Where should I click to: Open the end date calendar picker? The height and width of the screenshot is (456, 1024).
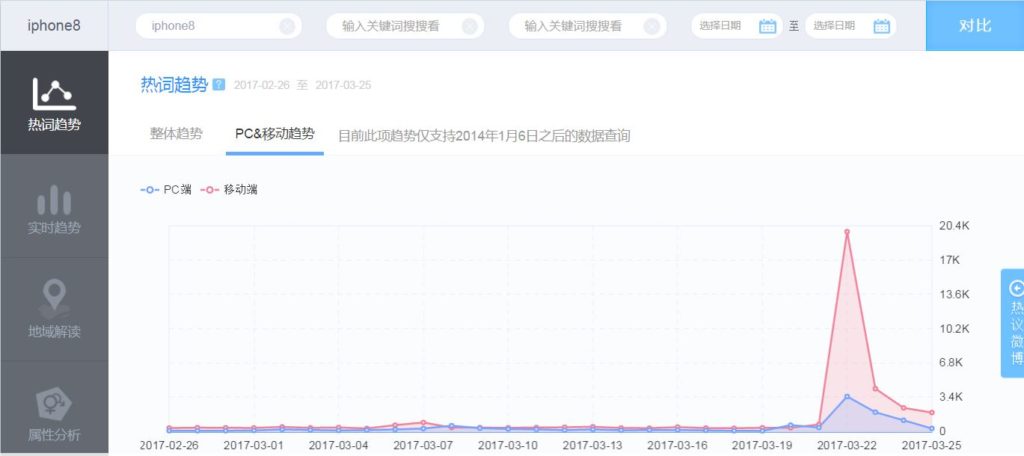click(x=882, y=26)
